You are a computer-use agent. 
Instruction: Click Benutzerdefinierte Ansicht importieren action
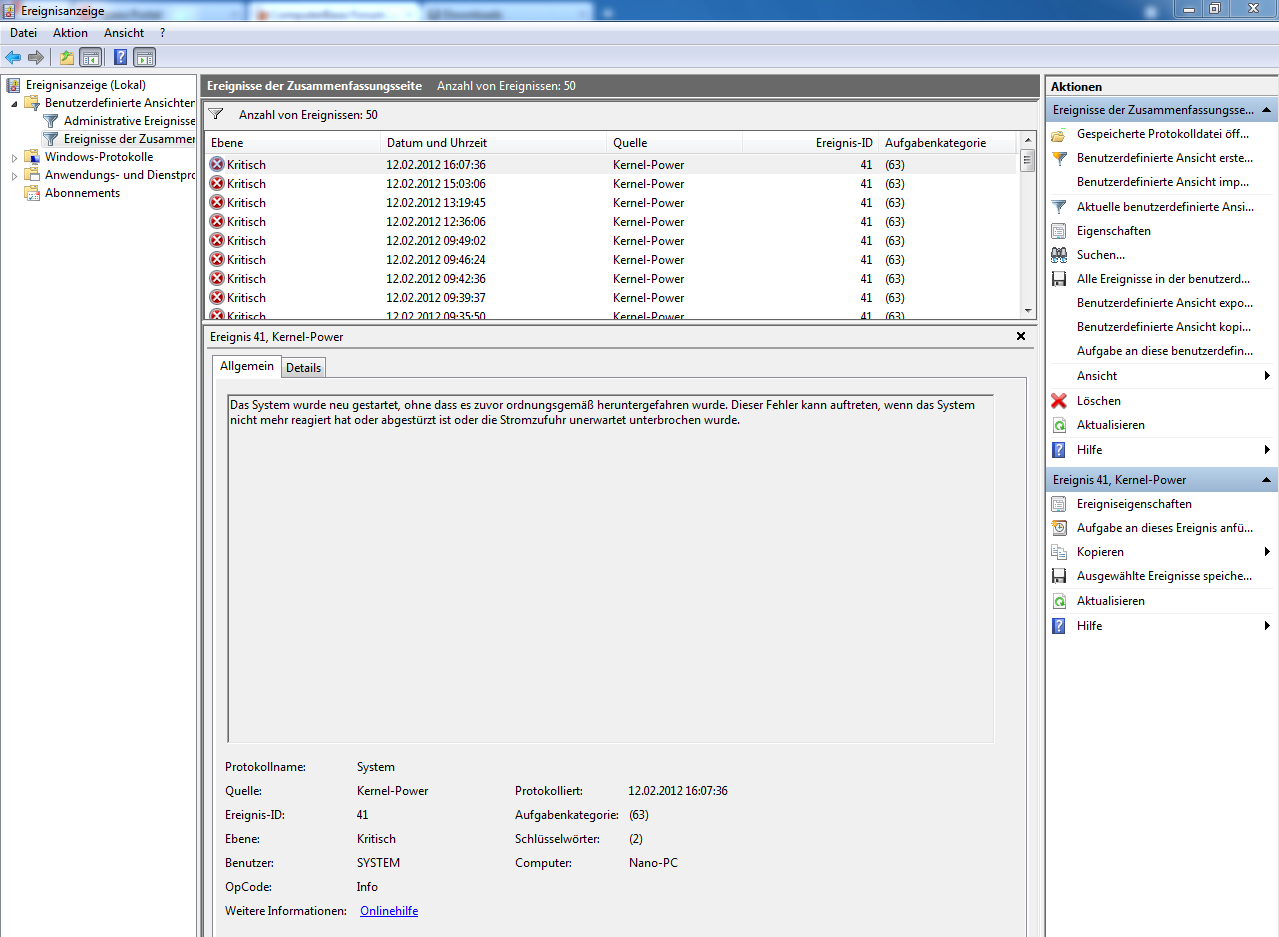click(x=1163, y=182)
